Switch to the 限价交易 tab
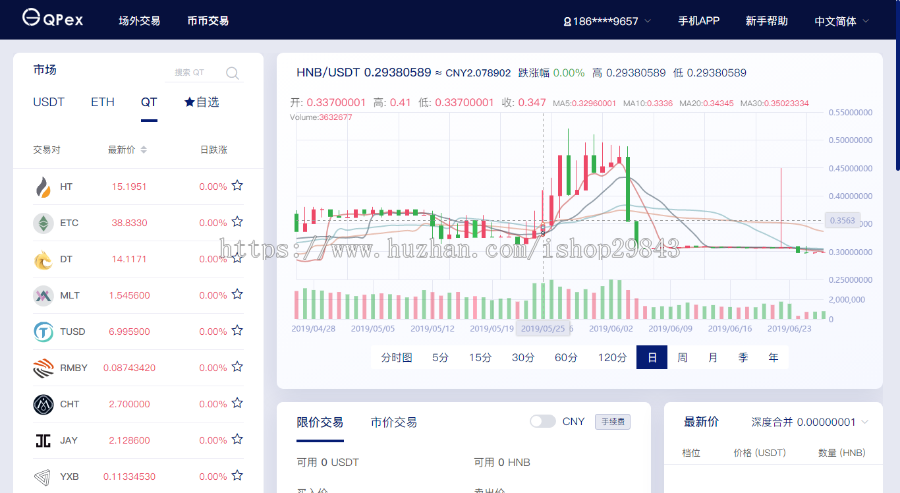This screenshot has width=900, height=493. pyautogui.click(x=320, y=422)
